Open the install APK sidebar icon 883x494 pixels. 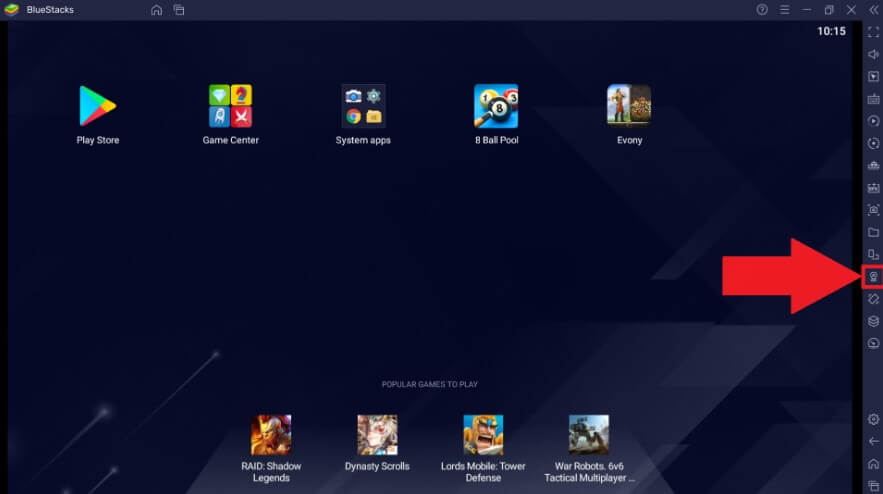pos(873,166)
